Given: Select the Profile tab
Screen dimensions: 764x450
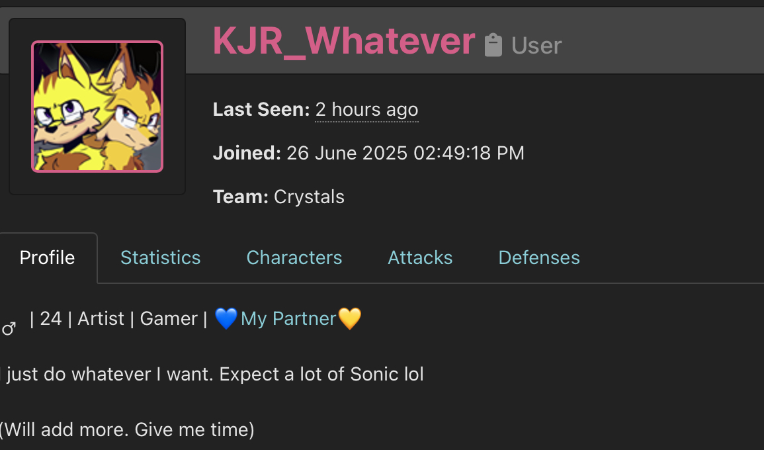Looking at the screenshot, I should point(47,258).
